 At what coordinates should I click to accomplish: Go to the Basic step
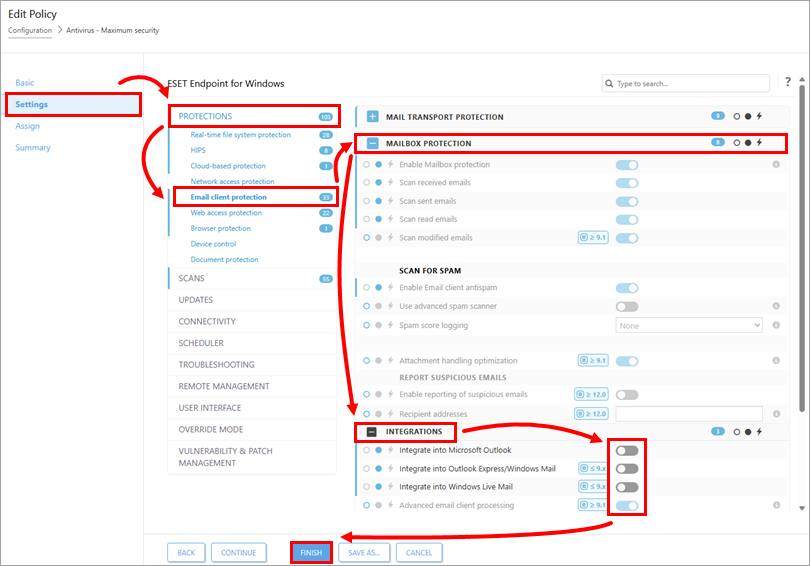tap(25, 83)
